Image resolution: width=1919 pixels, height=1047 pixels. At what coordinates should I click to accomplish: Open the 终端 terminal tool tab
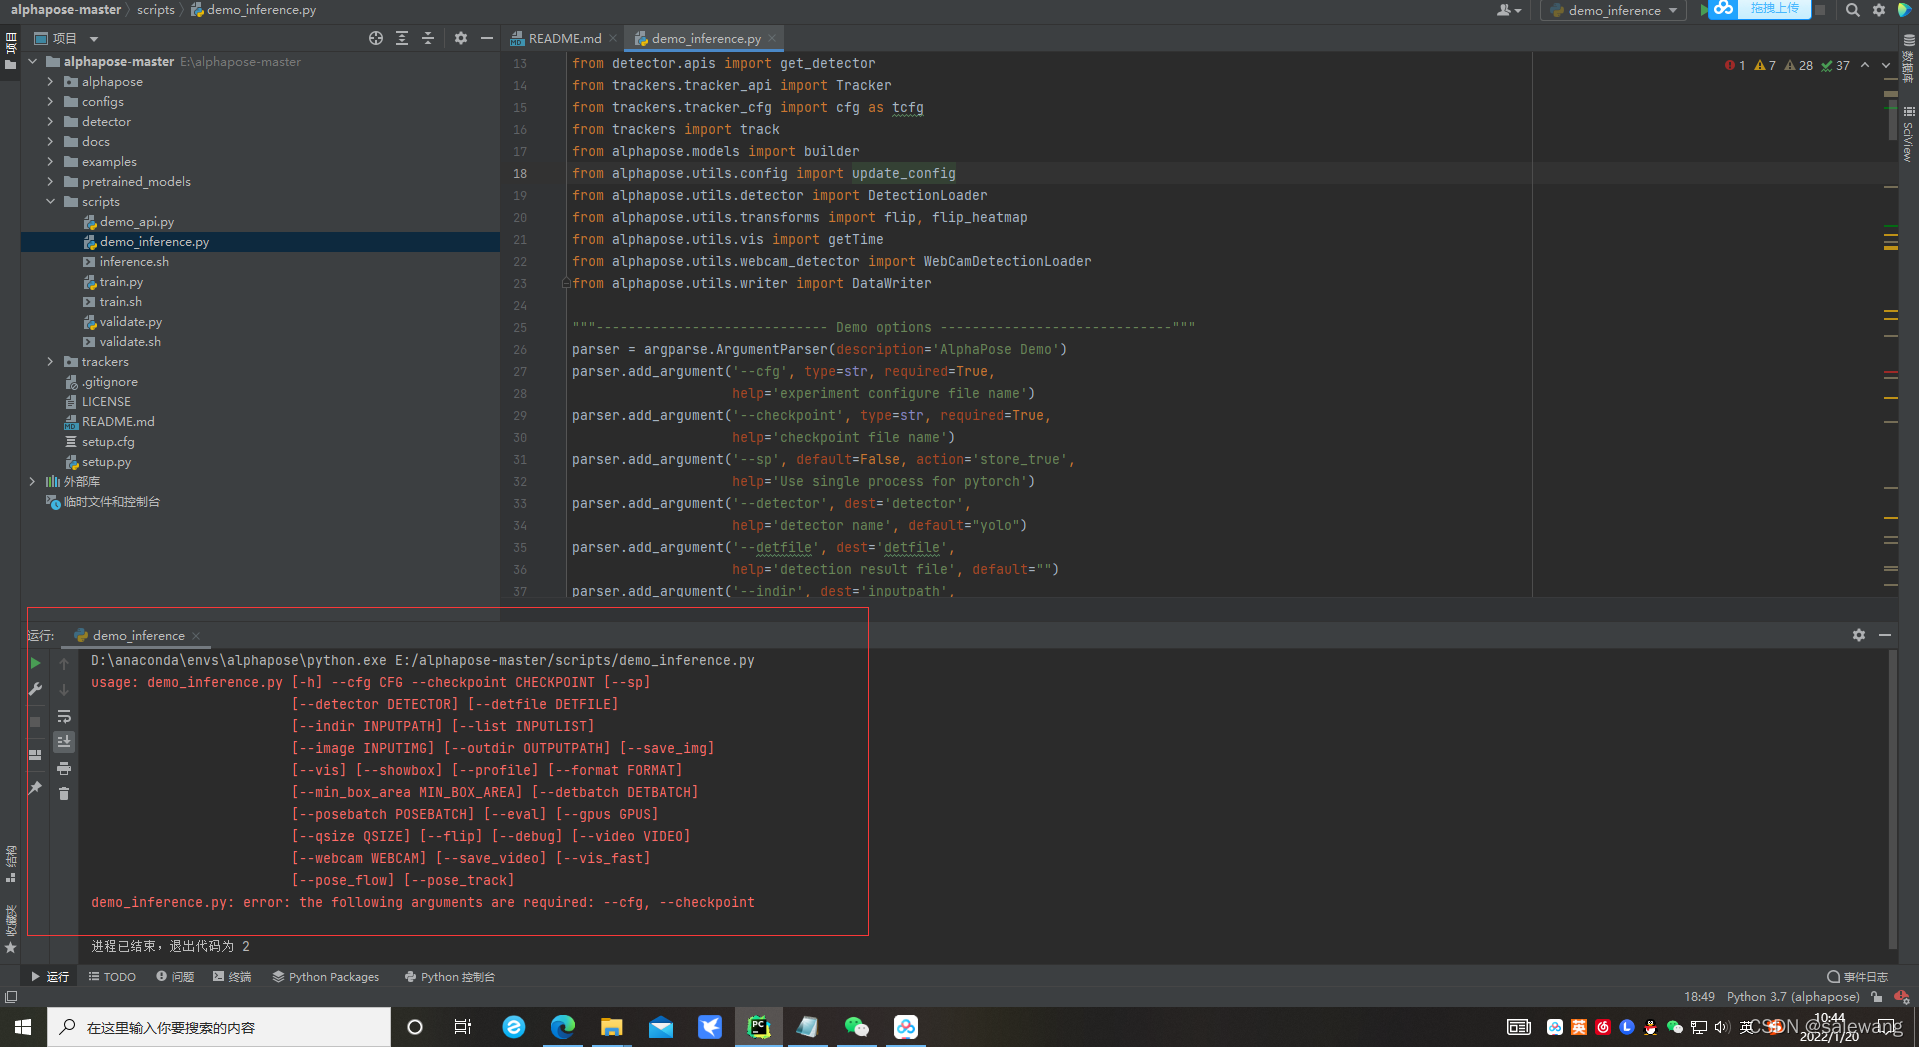[x=232, y=977]
